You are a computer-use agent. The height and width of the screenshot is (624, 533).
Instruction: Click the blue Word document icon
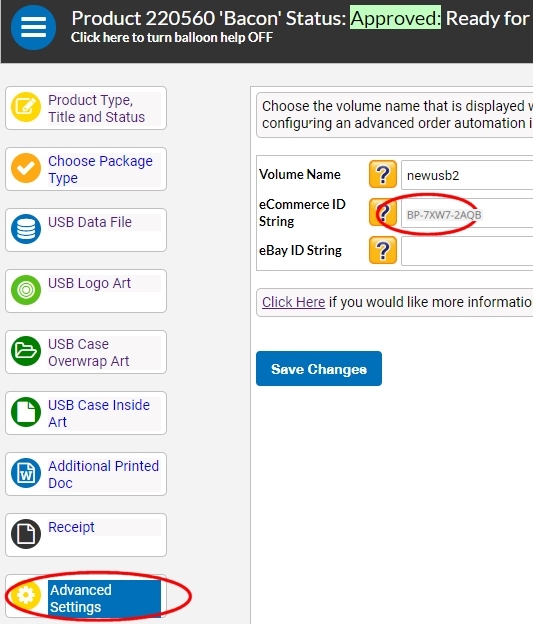tap(26, 473)
